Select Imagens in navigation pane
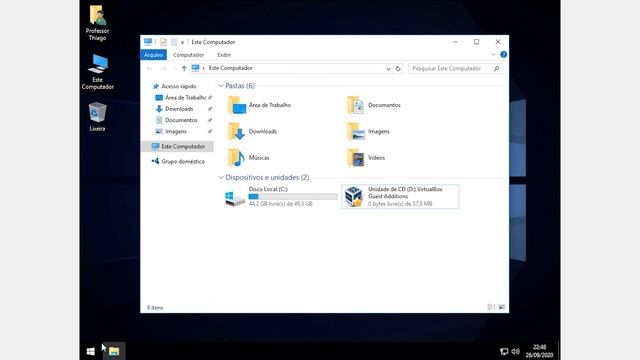Viewport: 640px width, 360px height. (176, 131)
